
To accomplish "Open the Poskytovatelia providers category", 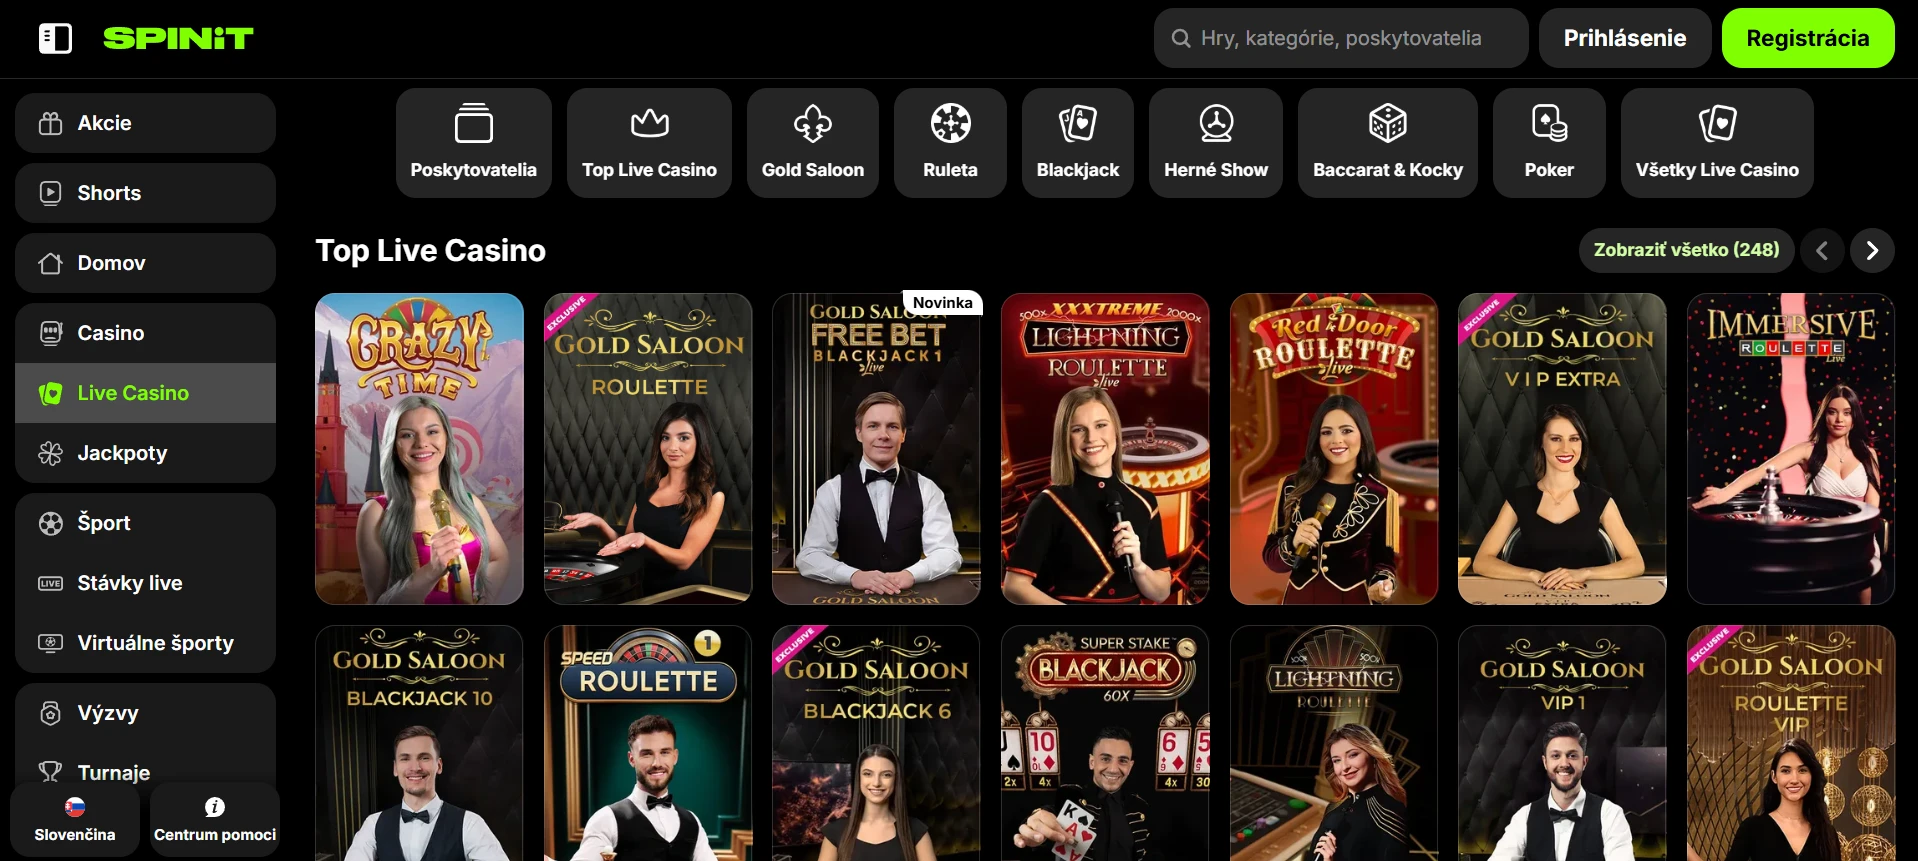I will (x=474, y=143).
